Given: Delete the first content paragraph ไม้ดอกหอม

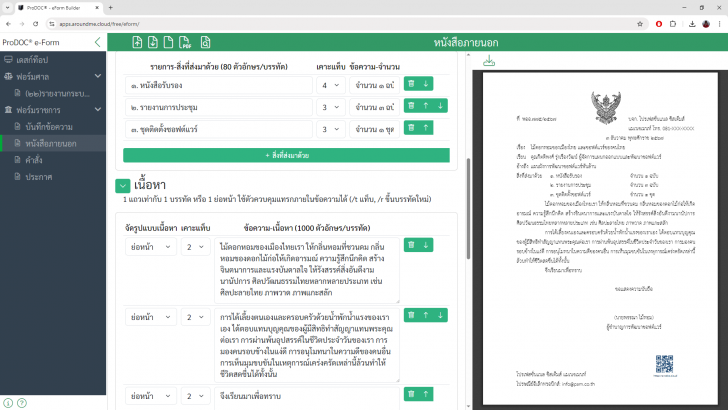Looking at the screenshot, I should 411,245.
